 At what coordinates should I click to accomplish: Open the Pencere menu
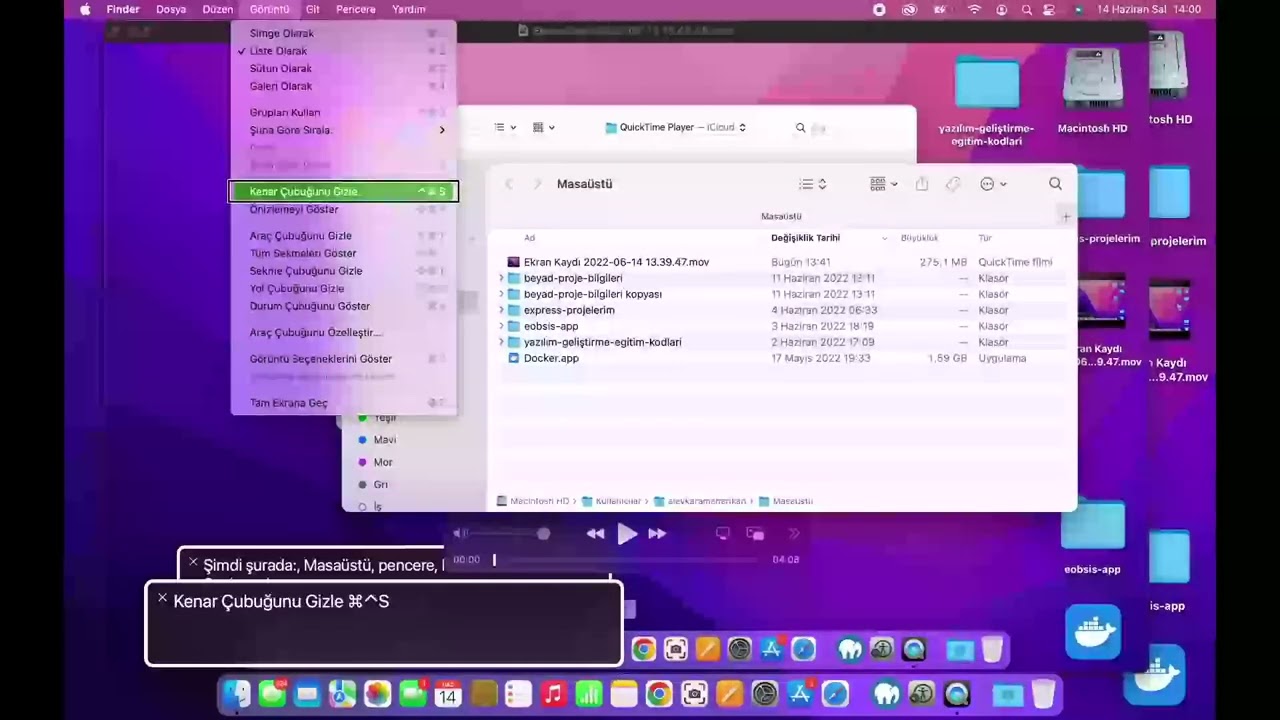tap(355, 9)
